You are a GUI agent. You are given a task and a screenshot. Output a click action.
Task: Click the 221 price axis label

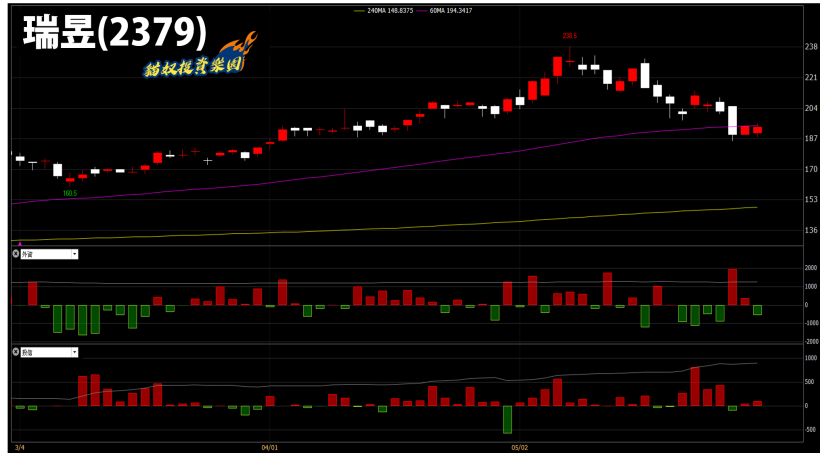coord(811,77)
